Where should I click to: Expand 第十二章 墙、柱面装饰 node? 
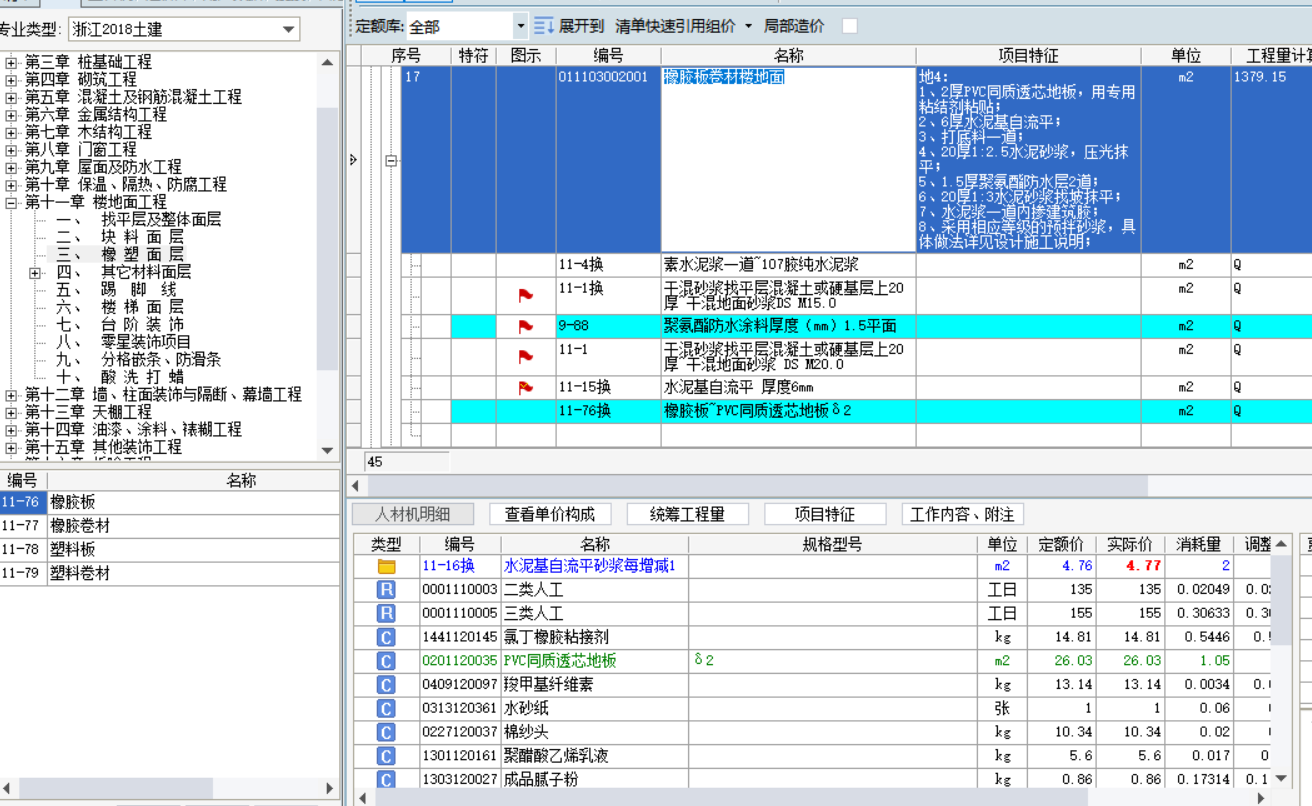(12, 395)
